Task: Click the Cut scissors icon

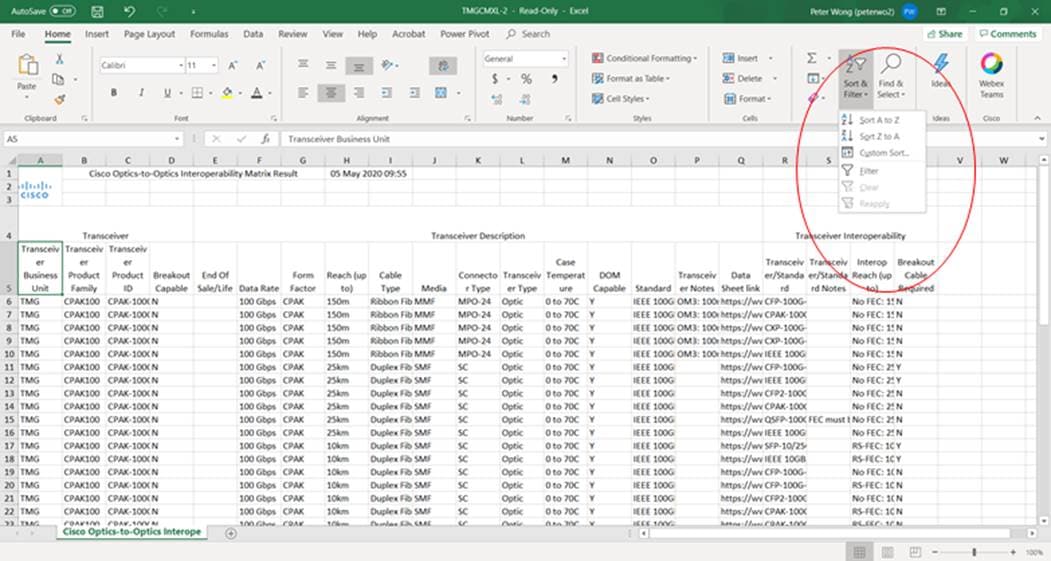Action: click(59, 59)
